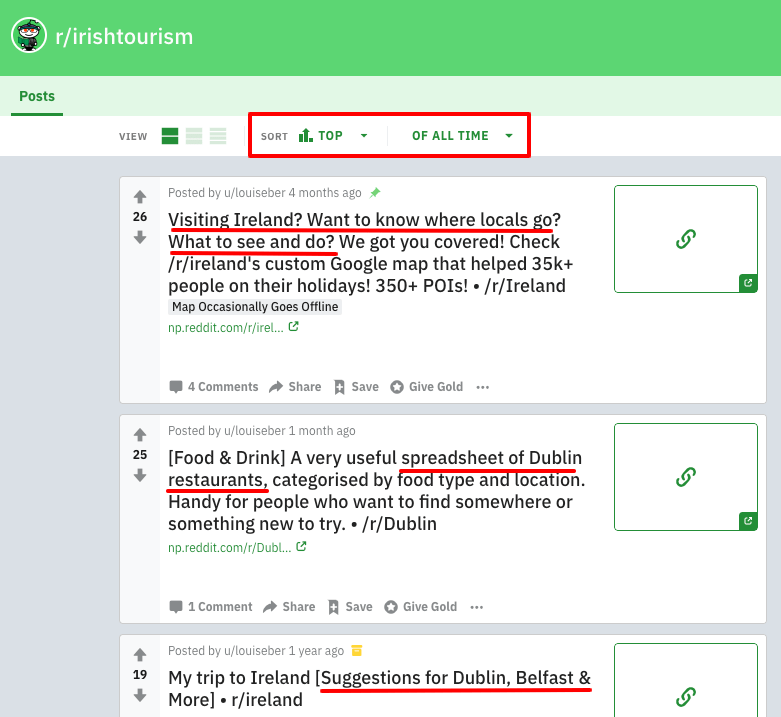The width and height of the screenshot is (781, 717).
Task: Open the np.reddit.com/r/irel... link
Action: tap(233, 327)
